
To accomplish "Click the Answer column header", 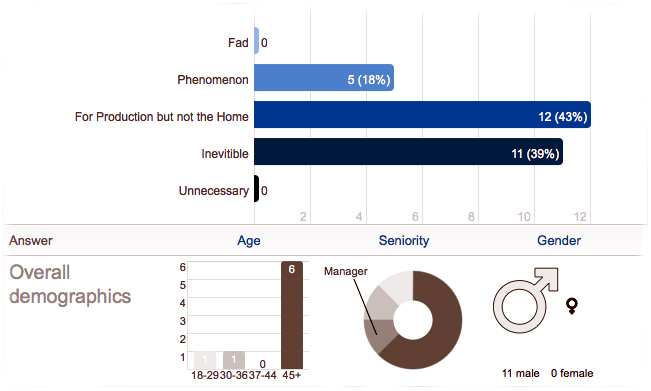I will 31,241.
